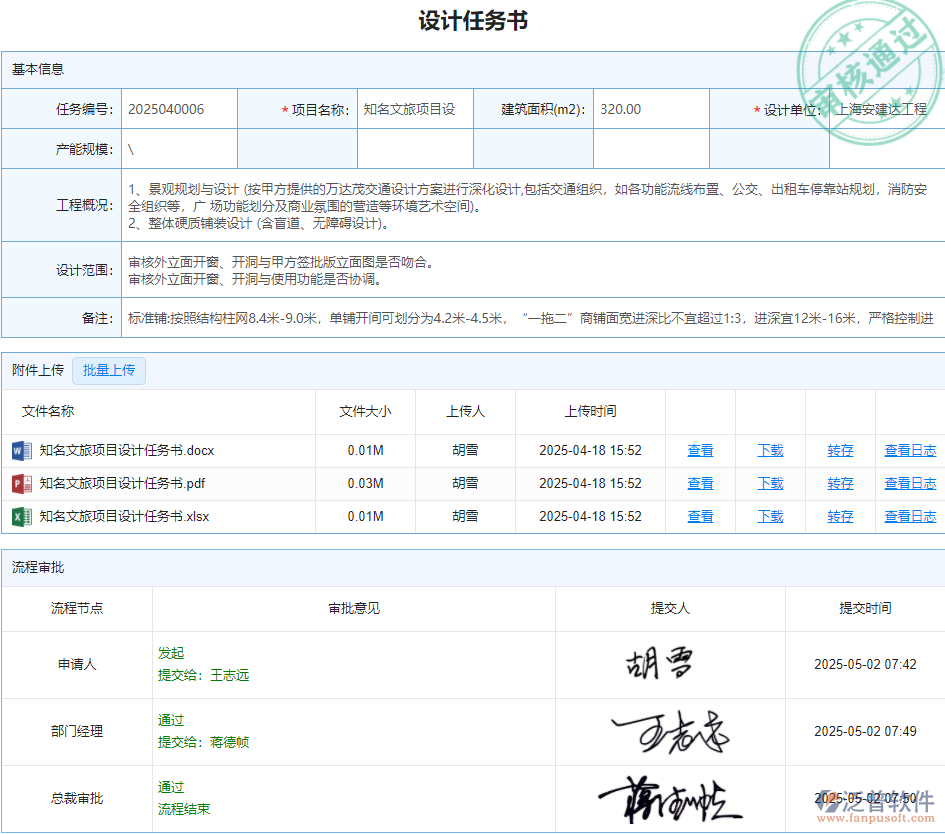Click 转存 for the xlsx attachment
This screenshot has width=945, height=834.
click(840, 516)
